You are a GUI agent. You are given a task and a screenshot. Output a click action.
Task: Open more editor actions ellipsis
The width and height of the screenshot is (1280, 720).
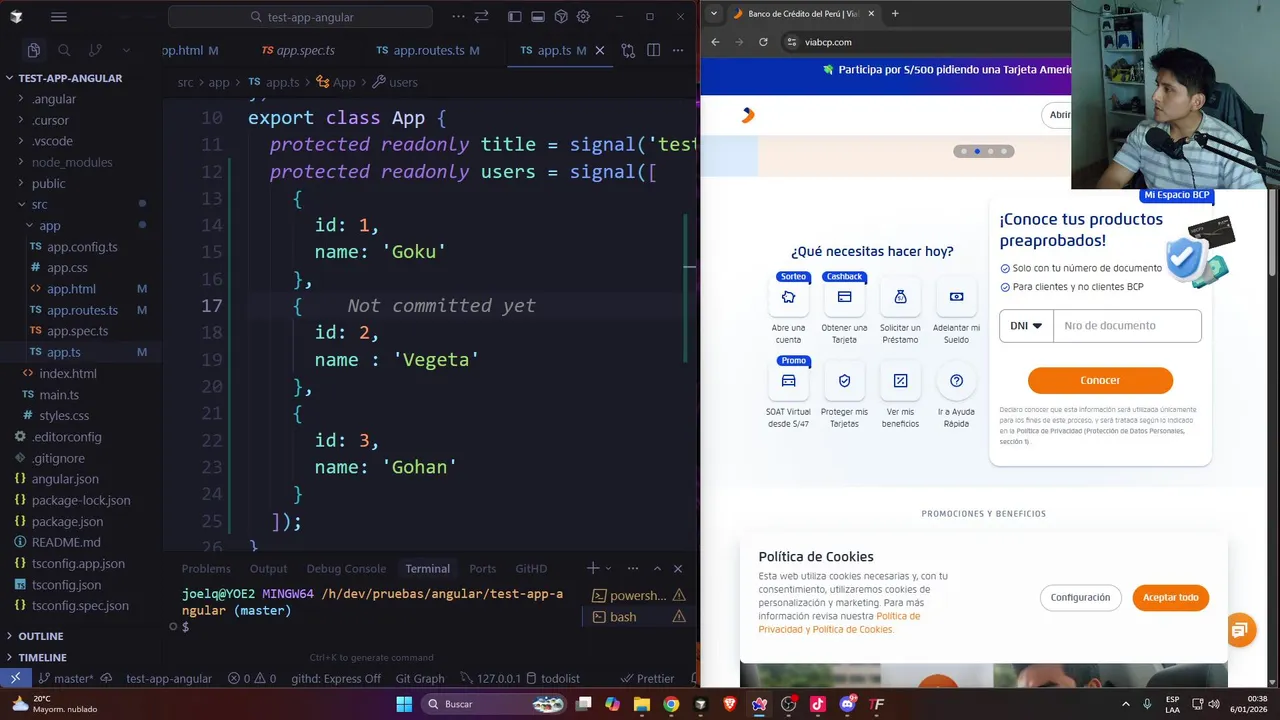click(x=679, y=50)
